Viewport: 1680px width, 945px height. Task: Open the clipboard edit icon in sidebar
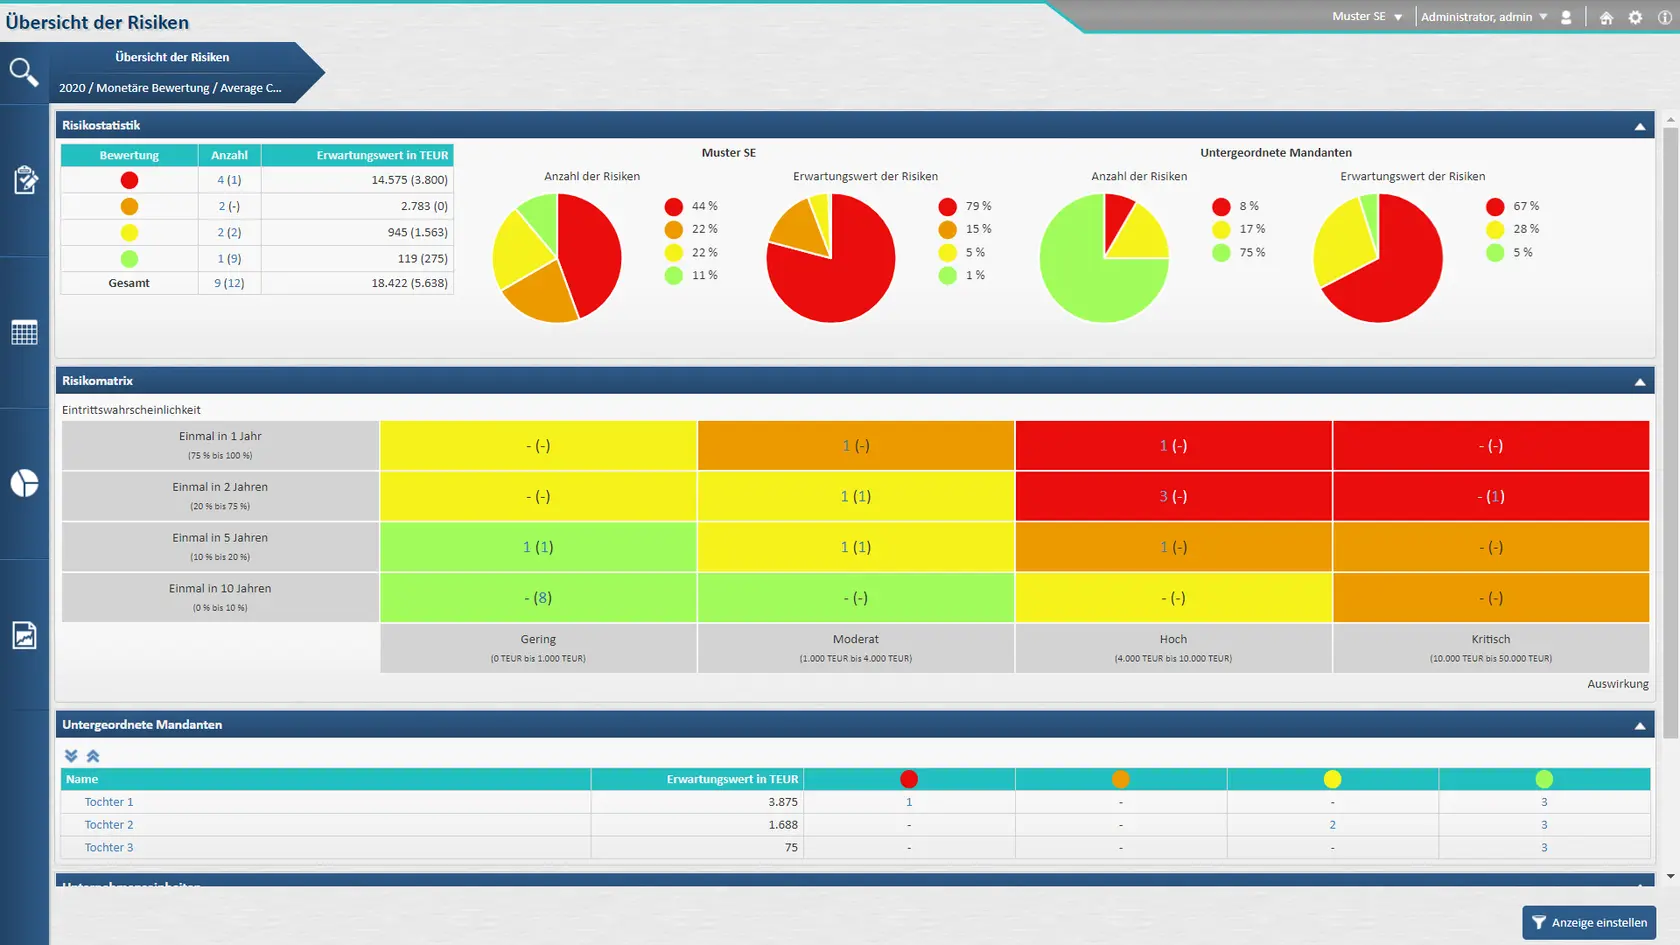click(x=25, y=180)
